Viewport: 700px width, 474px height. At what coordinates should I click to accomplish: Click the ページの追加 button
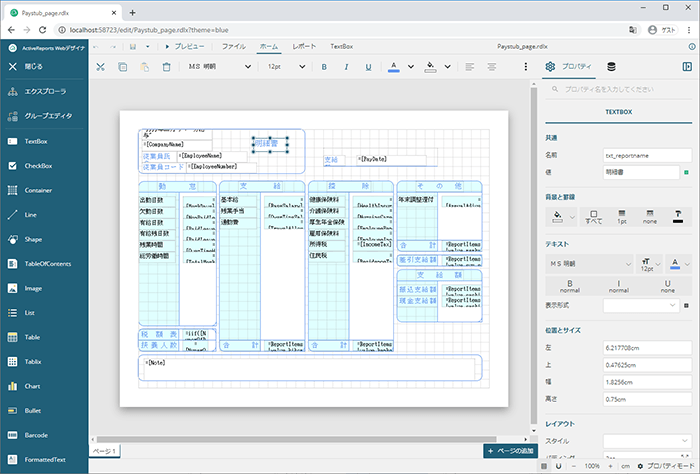(x=508, y=451)
